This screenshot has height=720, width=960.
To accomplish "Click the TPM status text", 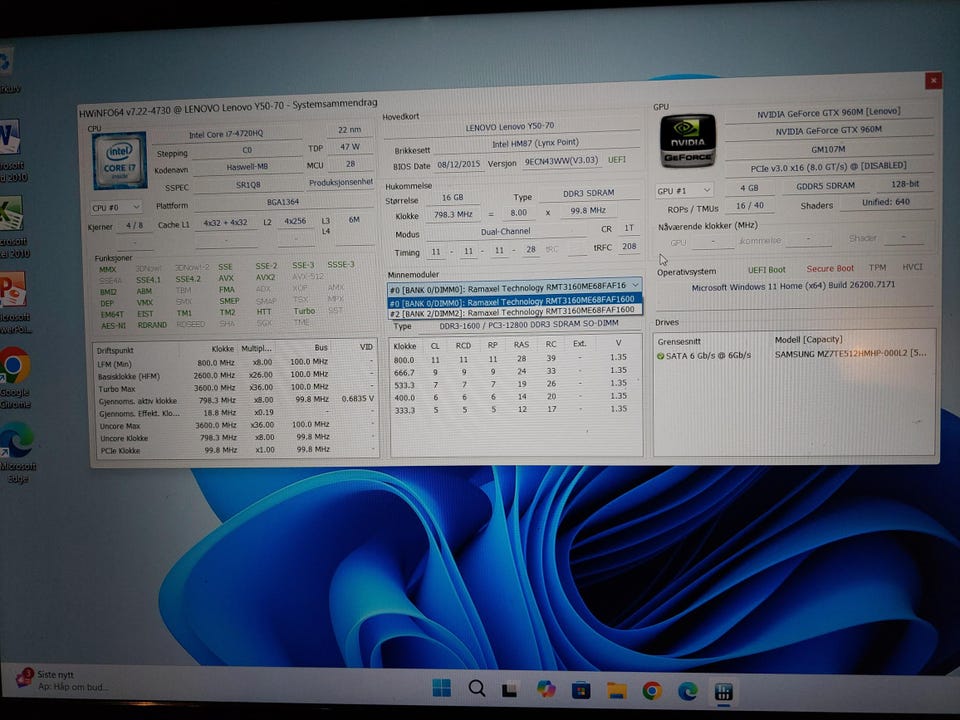I will [877, 268].
